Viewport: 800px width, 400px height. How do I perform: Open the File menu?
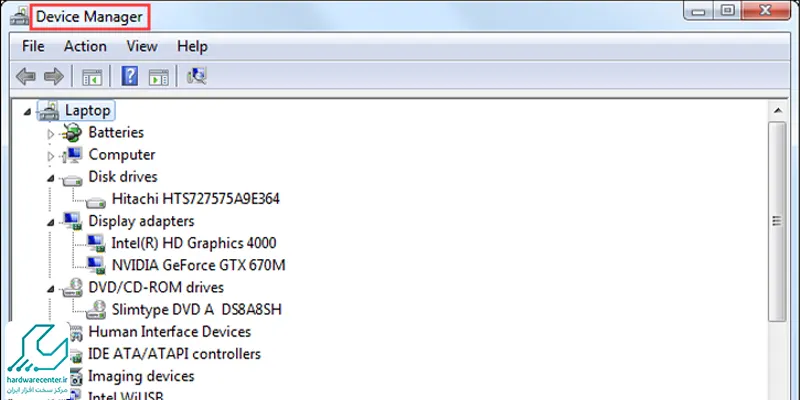point(33,46)
